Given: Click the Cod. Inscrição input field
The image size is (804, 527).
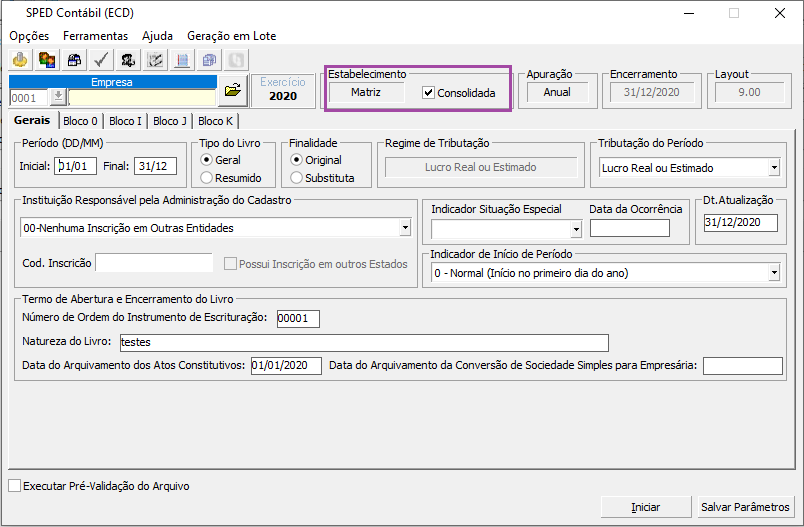Looking at the screenshot, I should pyautogui.click(x=154, y=262).
